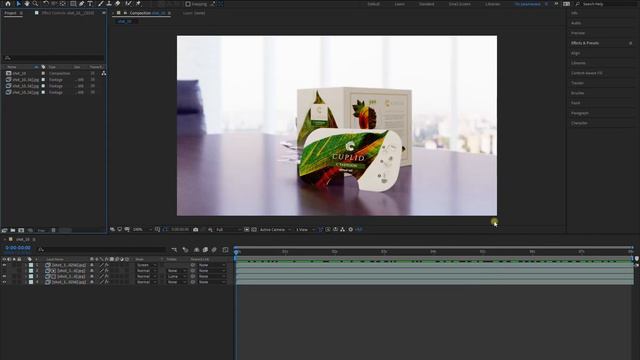
Task: Click the label color swatch of layer 1
Action: pos(31,265)
